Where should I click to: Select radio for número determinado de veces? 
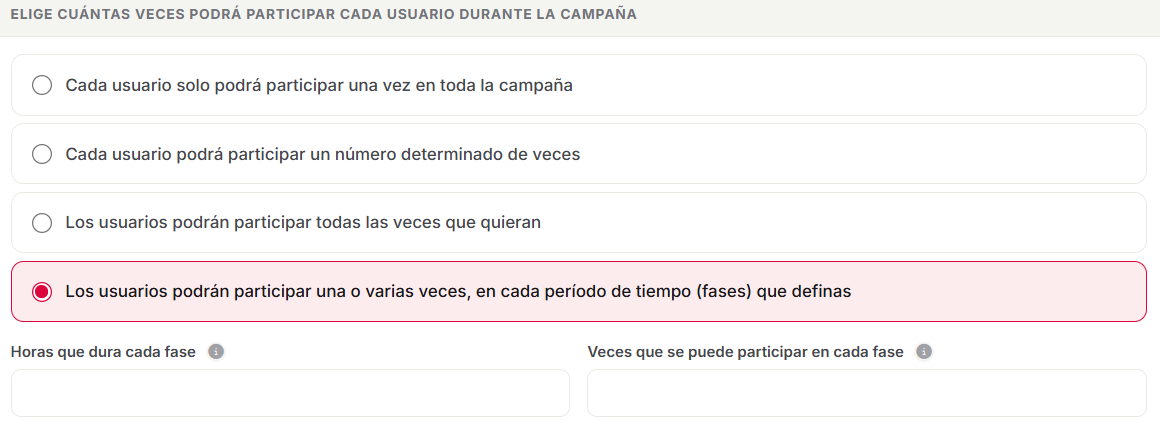tap(42, 154)
